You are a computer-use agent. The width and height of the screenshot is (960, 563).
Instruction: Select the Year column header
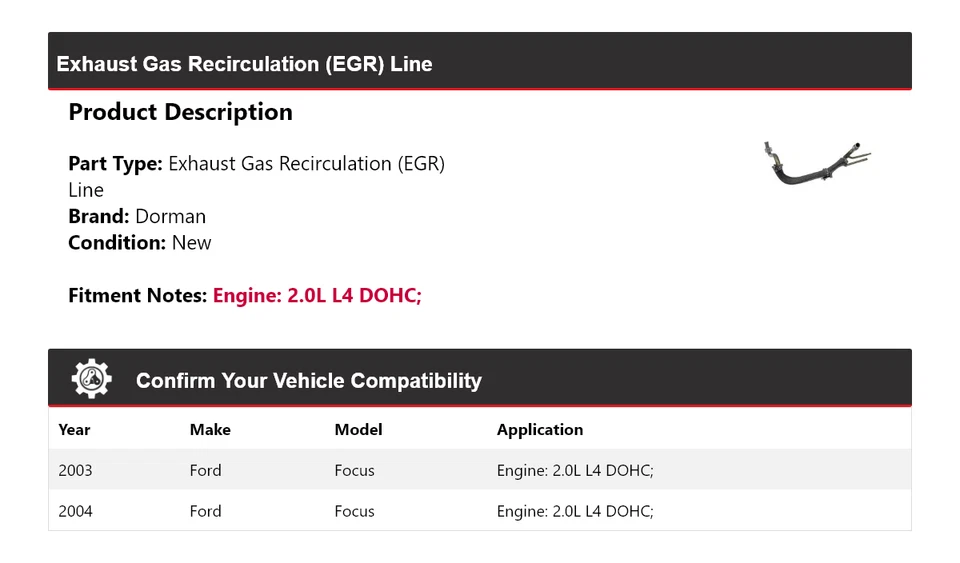click(x=74, y=430)
